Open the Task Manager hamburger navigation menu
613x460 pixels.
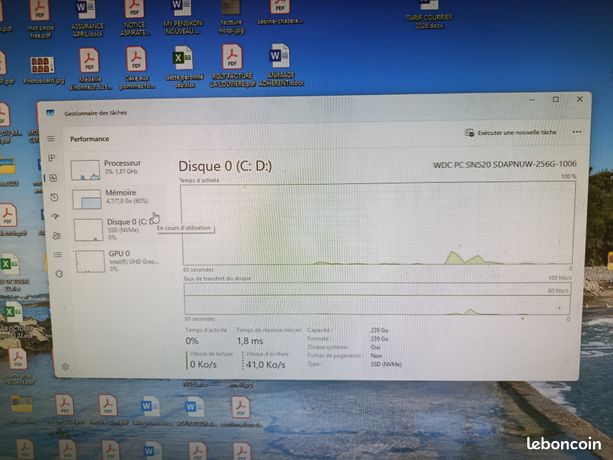51,139
